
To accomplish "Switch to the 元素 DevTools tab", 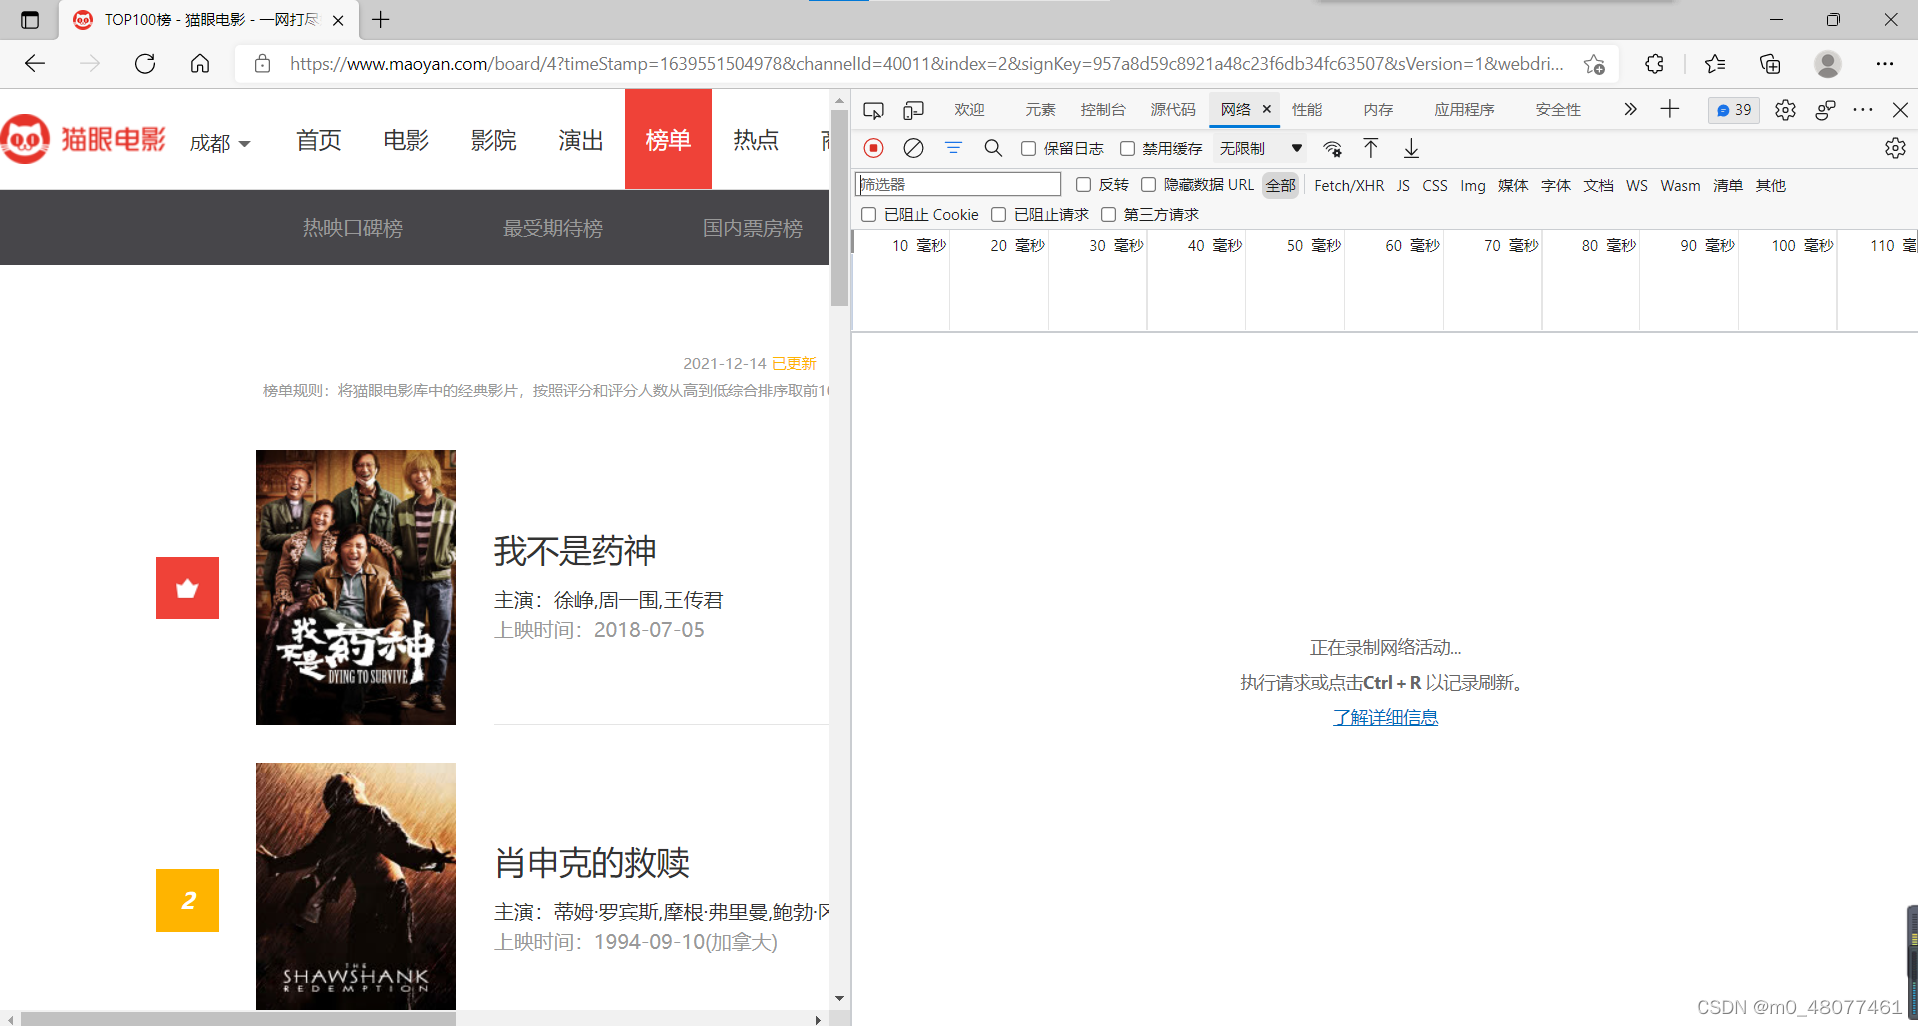I will [1040, 110].
